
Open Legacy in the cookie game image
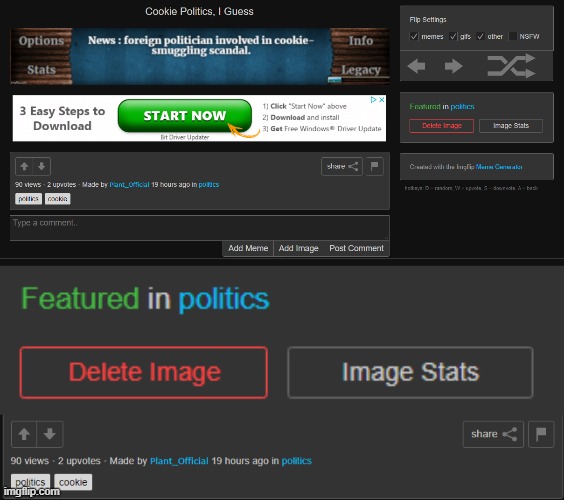click(361, 69)
